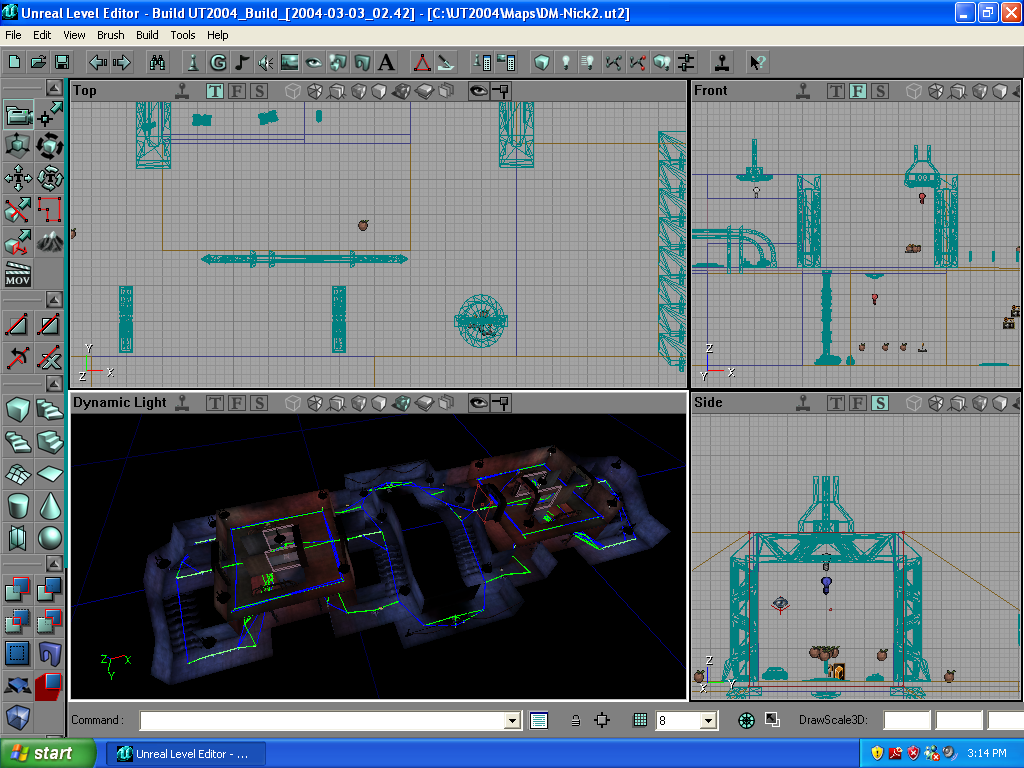This screenshot has height=768, width=1024.
Task: Select the Vertex Editing tool
Action: click(50, 115)
